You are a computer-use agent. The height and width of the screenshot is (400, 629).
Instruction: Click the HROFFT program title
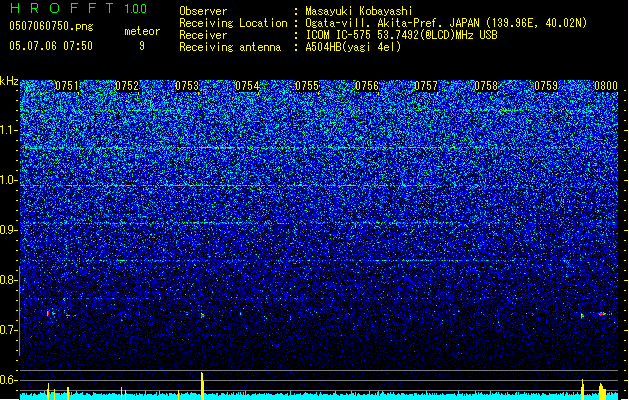(x=63, y=8)
